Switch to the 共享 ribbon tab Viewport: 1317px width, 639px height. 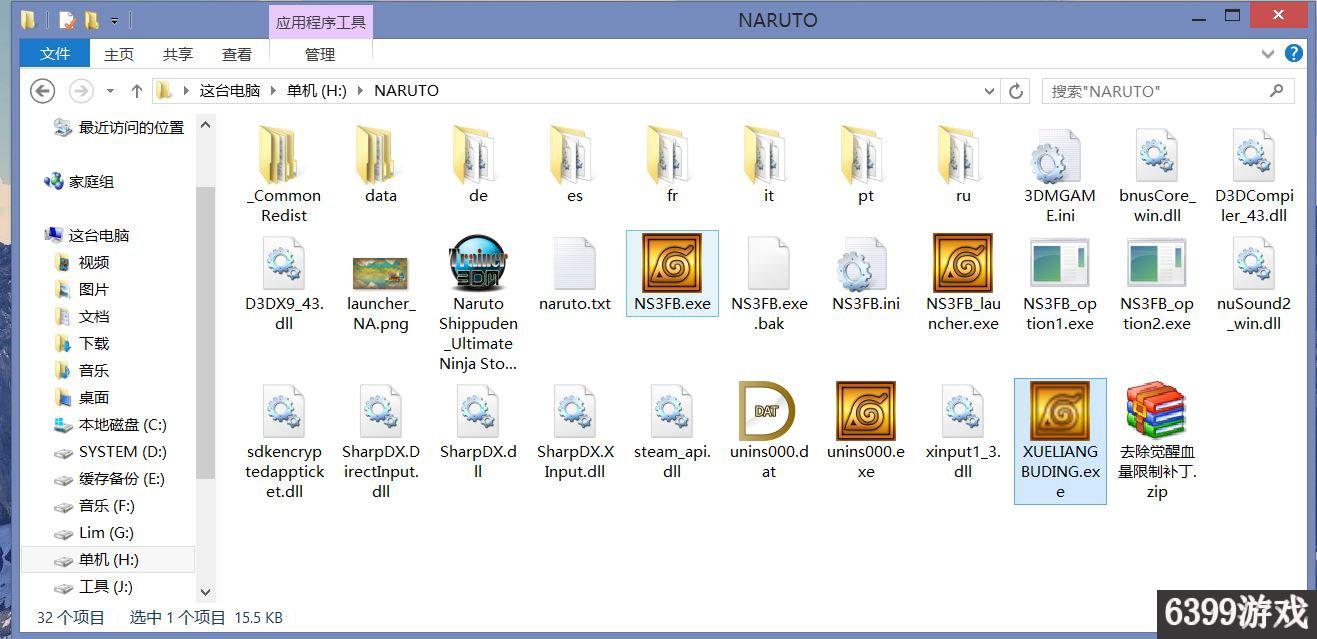(178, 54)
